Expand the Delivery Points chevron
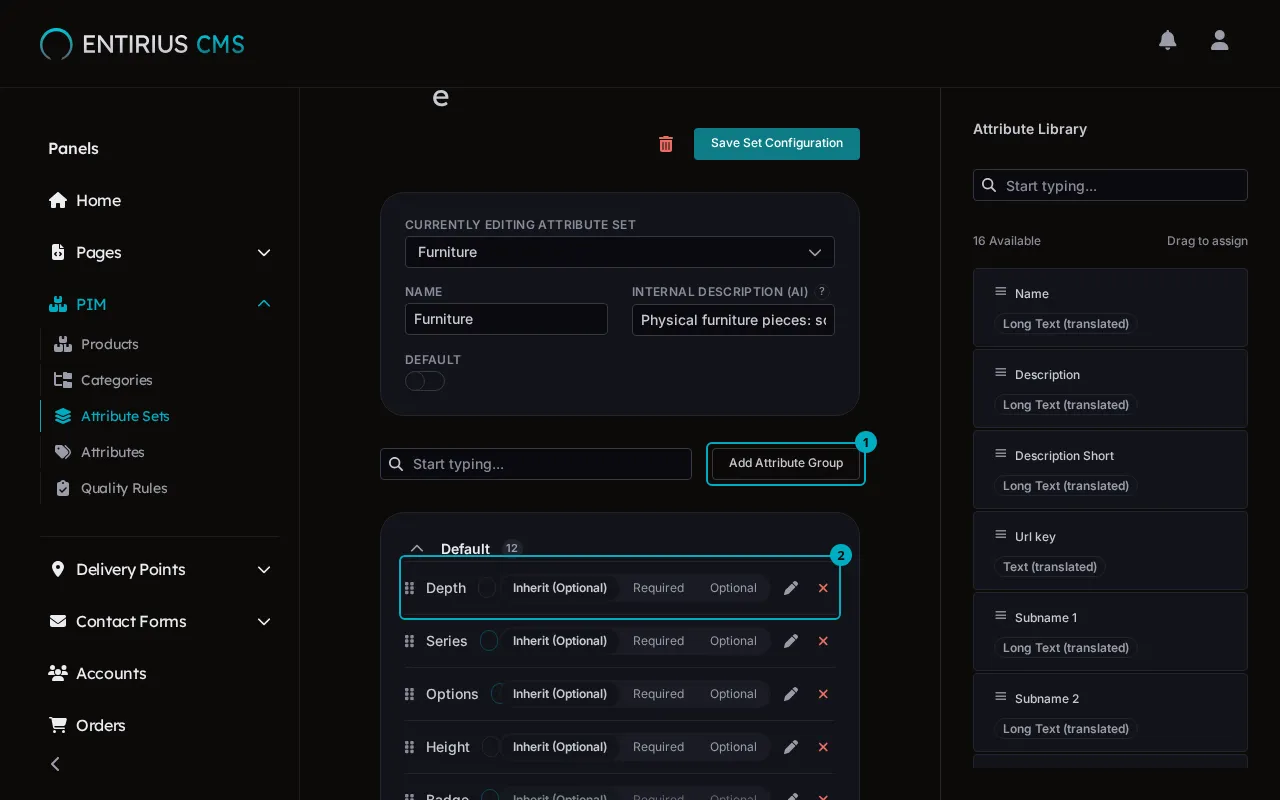The image size is (1280, 800). click(x=264, y=569)
